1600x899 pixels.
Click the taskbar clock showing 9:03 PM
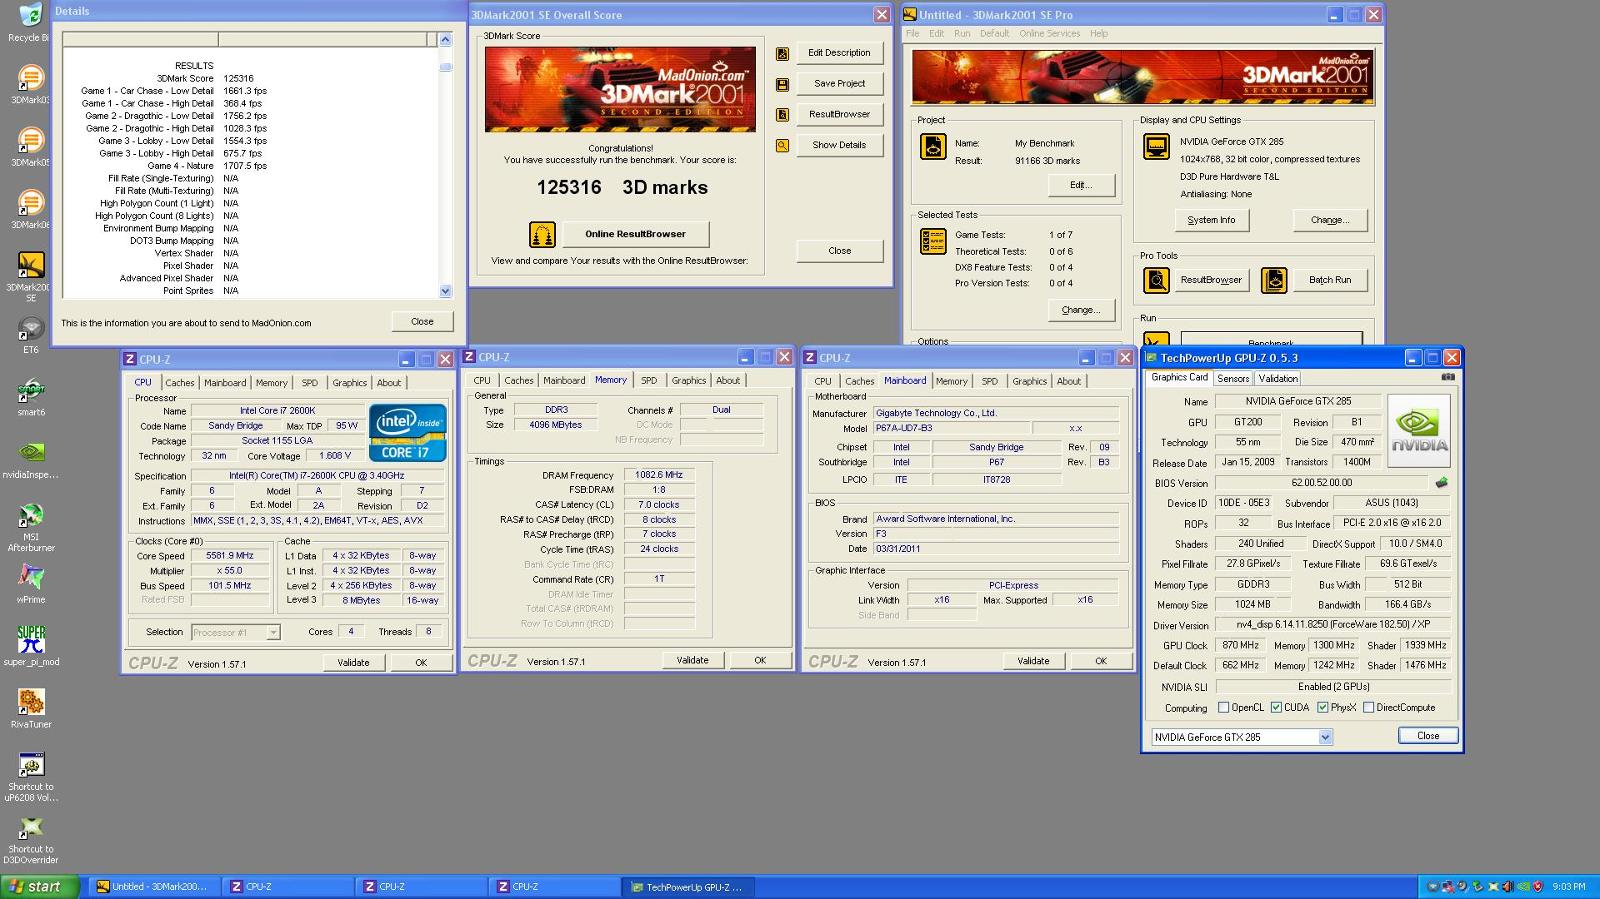[x=1569, y=887]
